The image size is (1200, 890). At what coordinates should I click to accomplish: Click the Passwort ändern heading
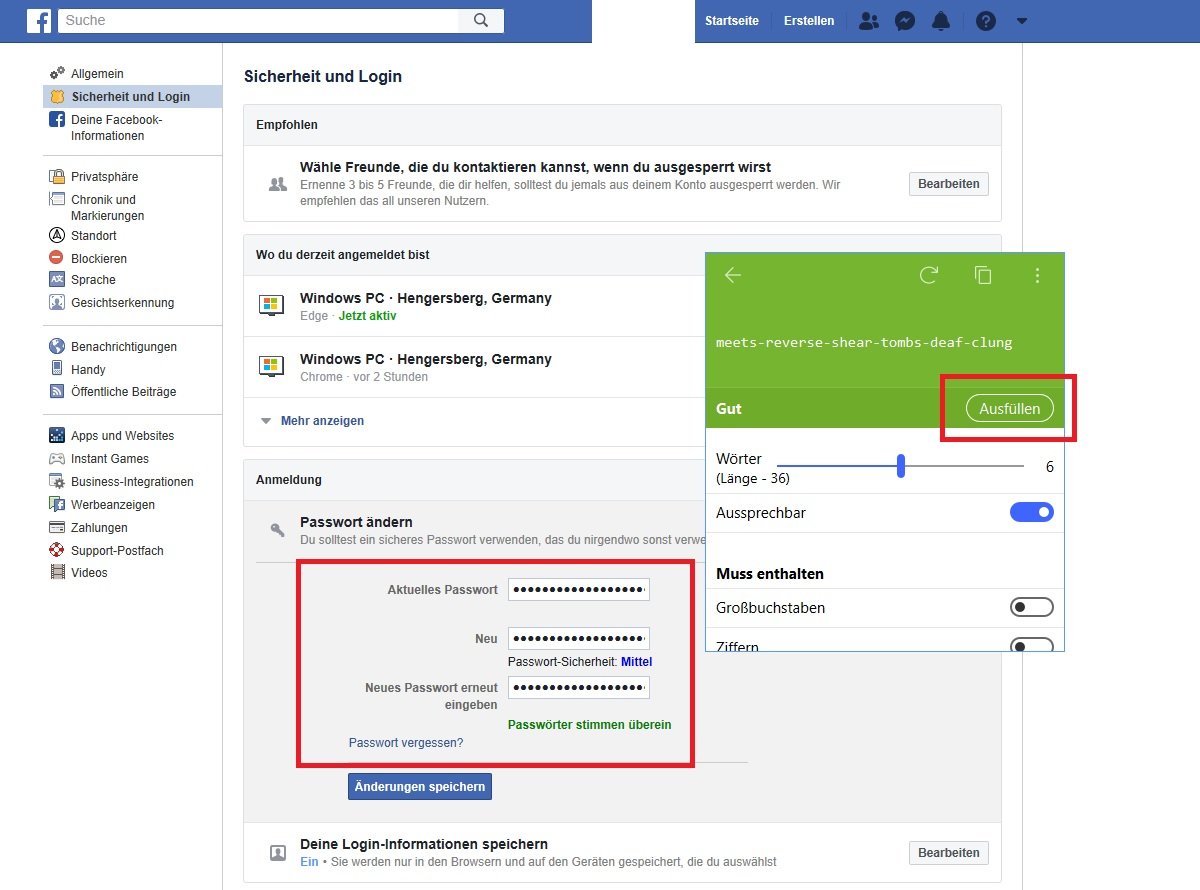(x=356, y=522)
